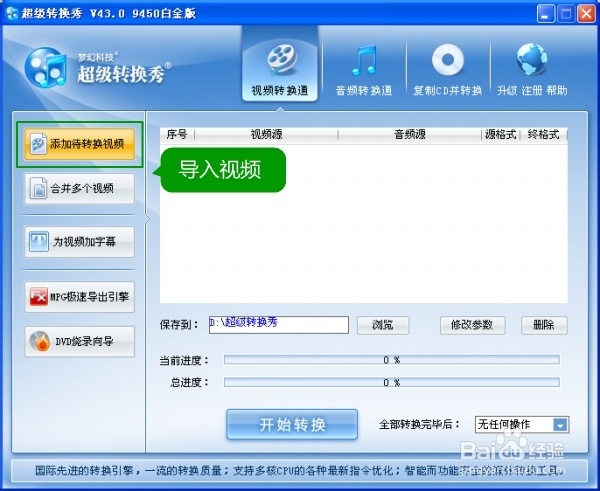Click the 为视频加字幕 button
Image resolution: width=600 pixels, height=491 pixels.
tap(80, 242)
